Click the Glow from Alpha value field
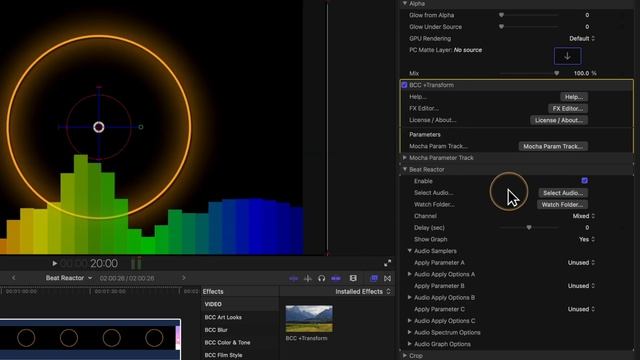640x360 pixels. [587, 15]
